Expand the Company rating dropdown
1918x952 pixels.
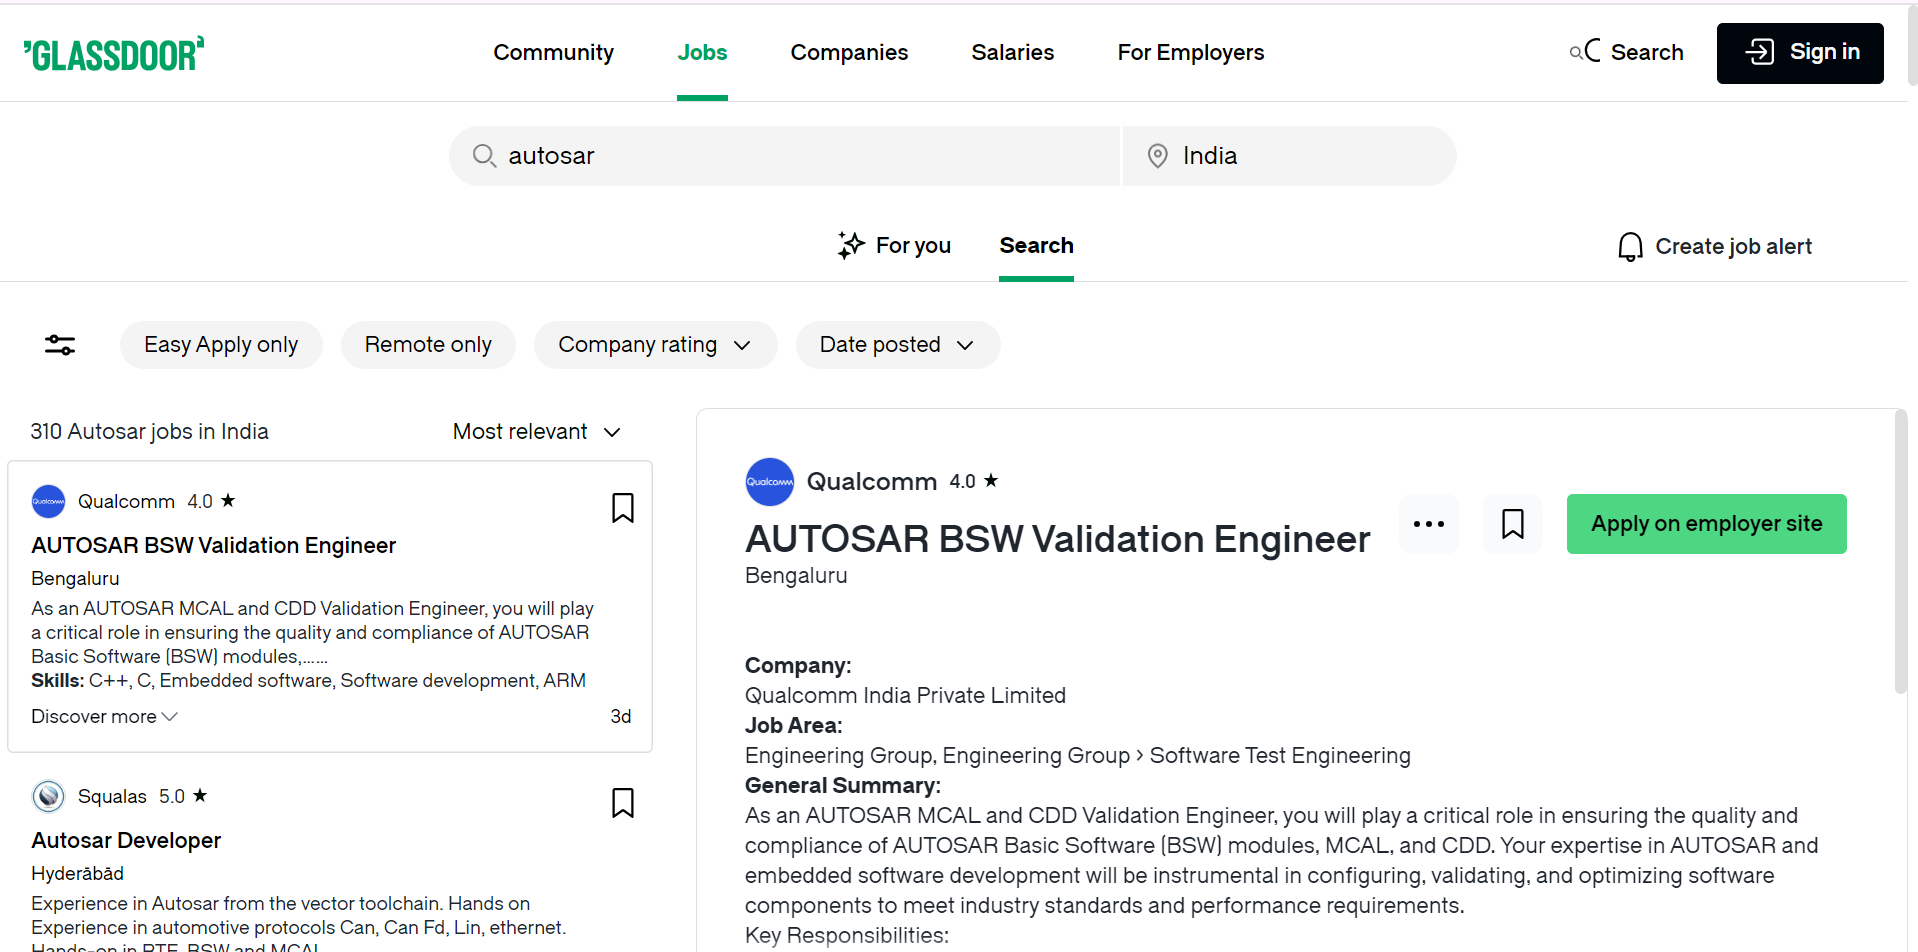[x=655, y=345]
